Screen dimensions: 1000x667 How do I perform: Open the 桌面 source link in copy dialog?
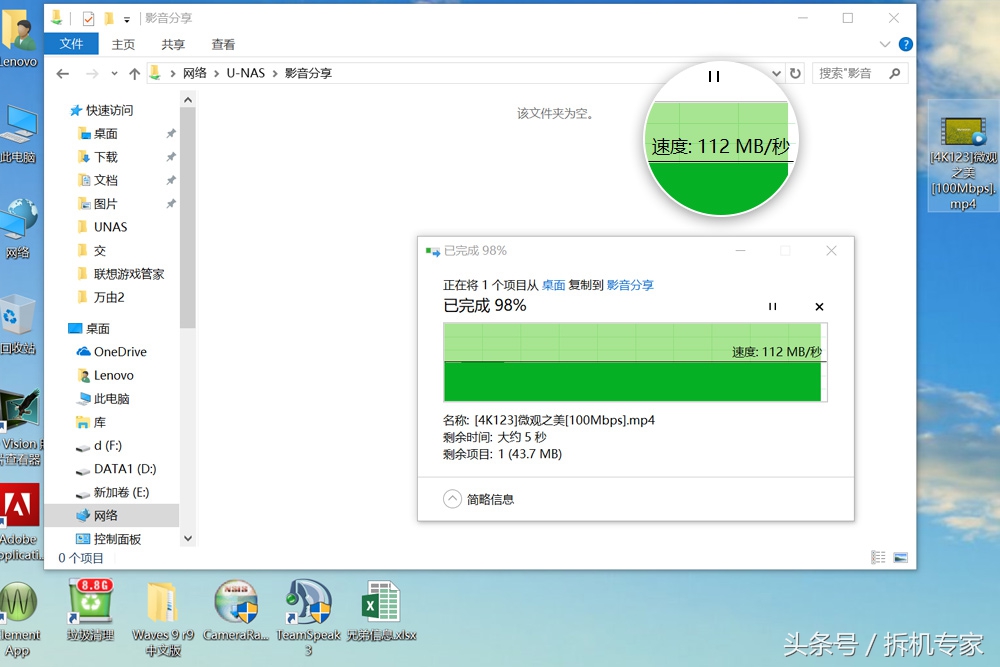554,285
